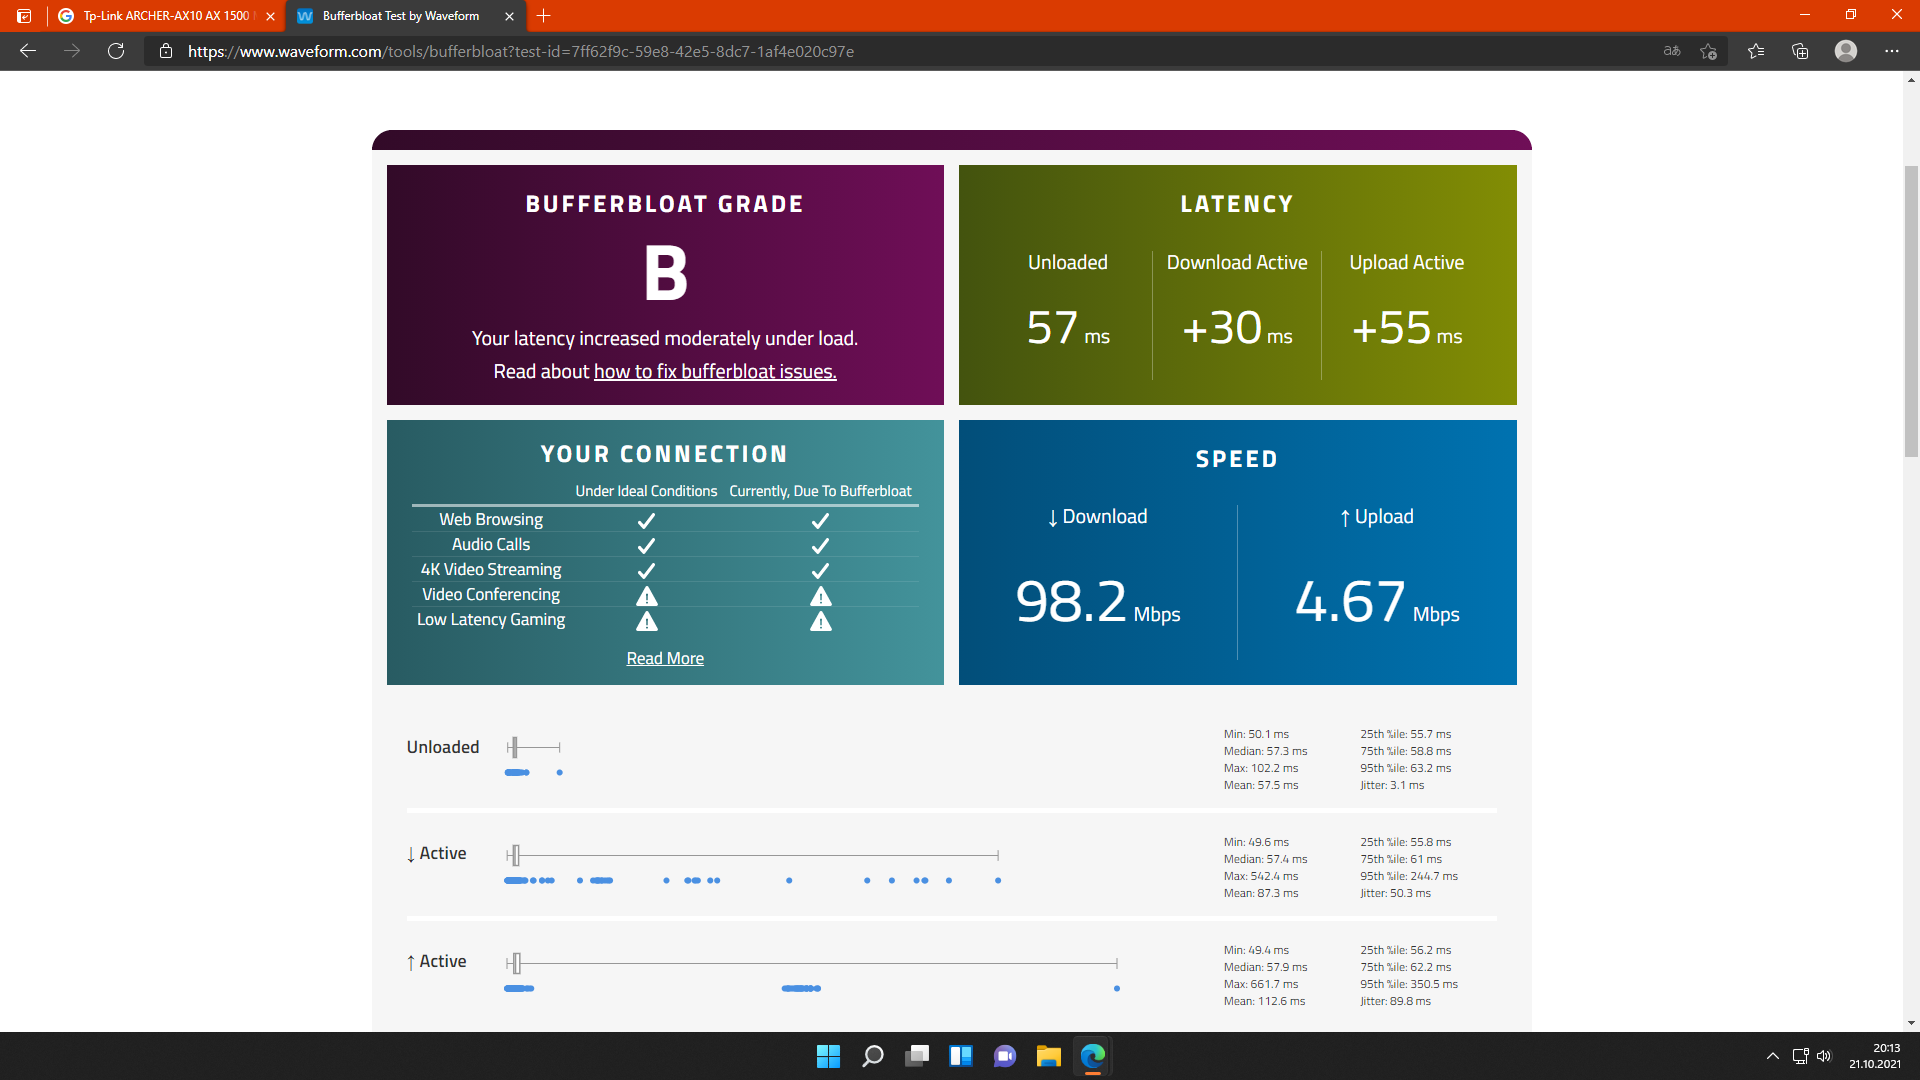This screenshot has height=1080, width=1920.
Task: Switch to Tp-Link ARCHER-AX10 tab
Action: pos(166,16)
